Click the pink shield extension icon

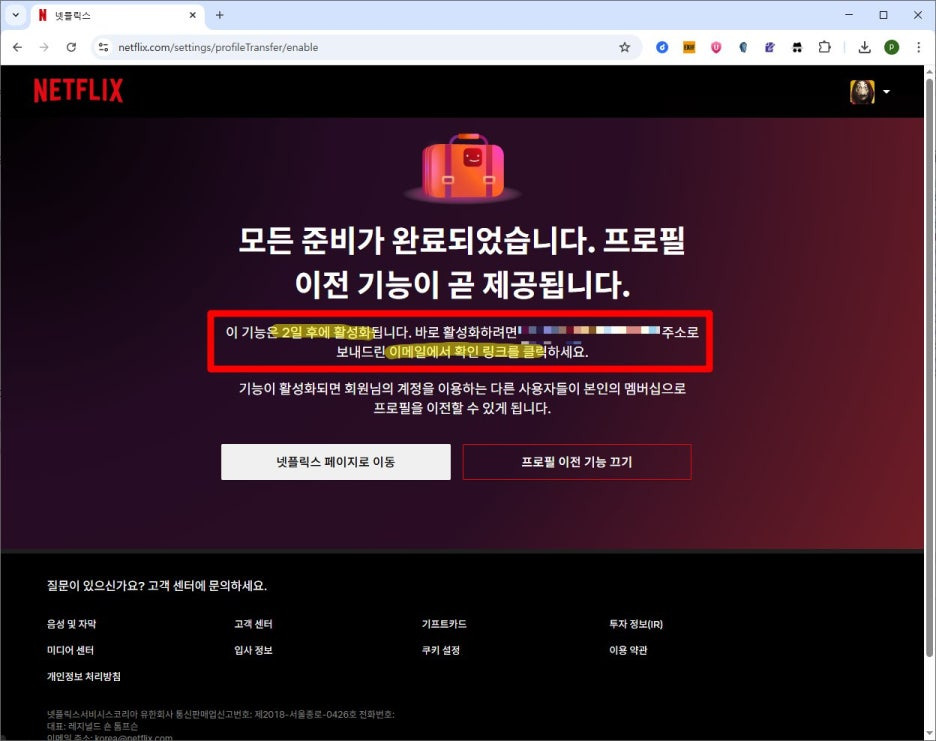tap(716, 47)
